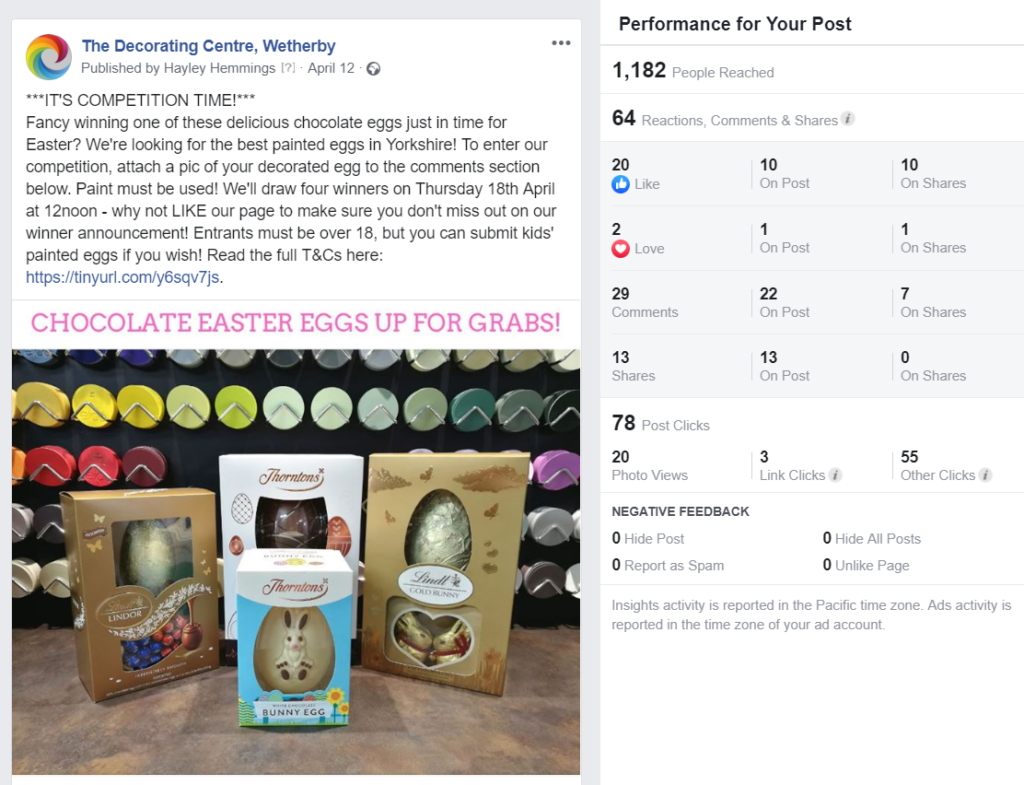Click info icon beside Reactions, Comments & Shares
This screenshot has height=785, width=1024.
pos(848,119)
